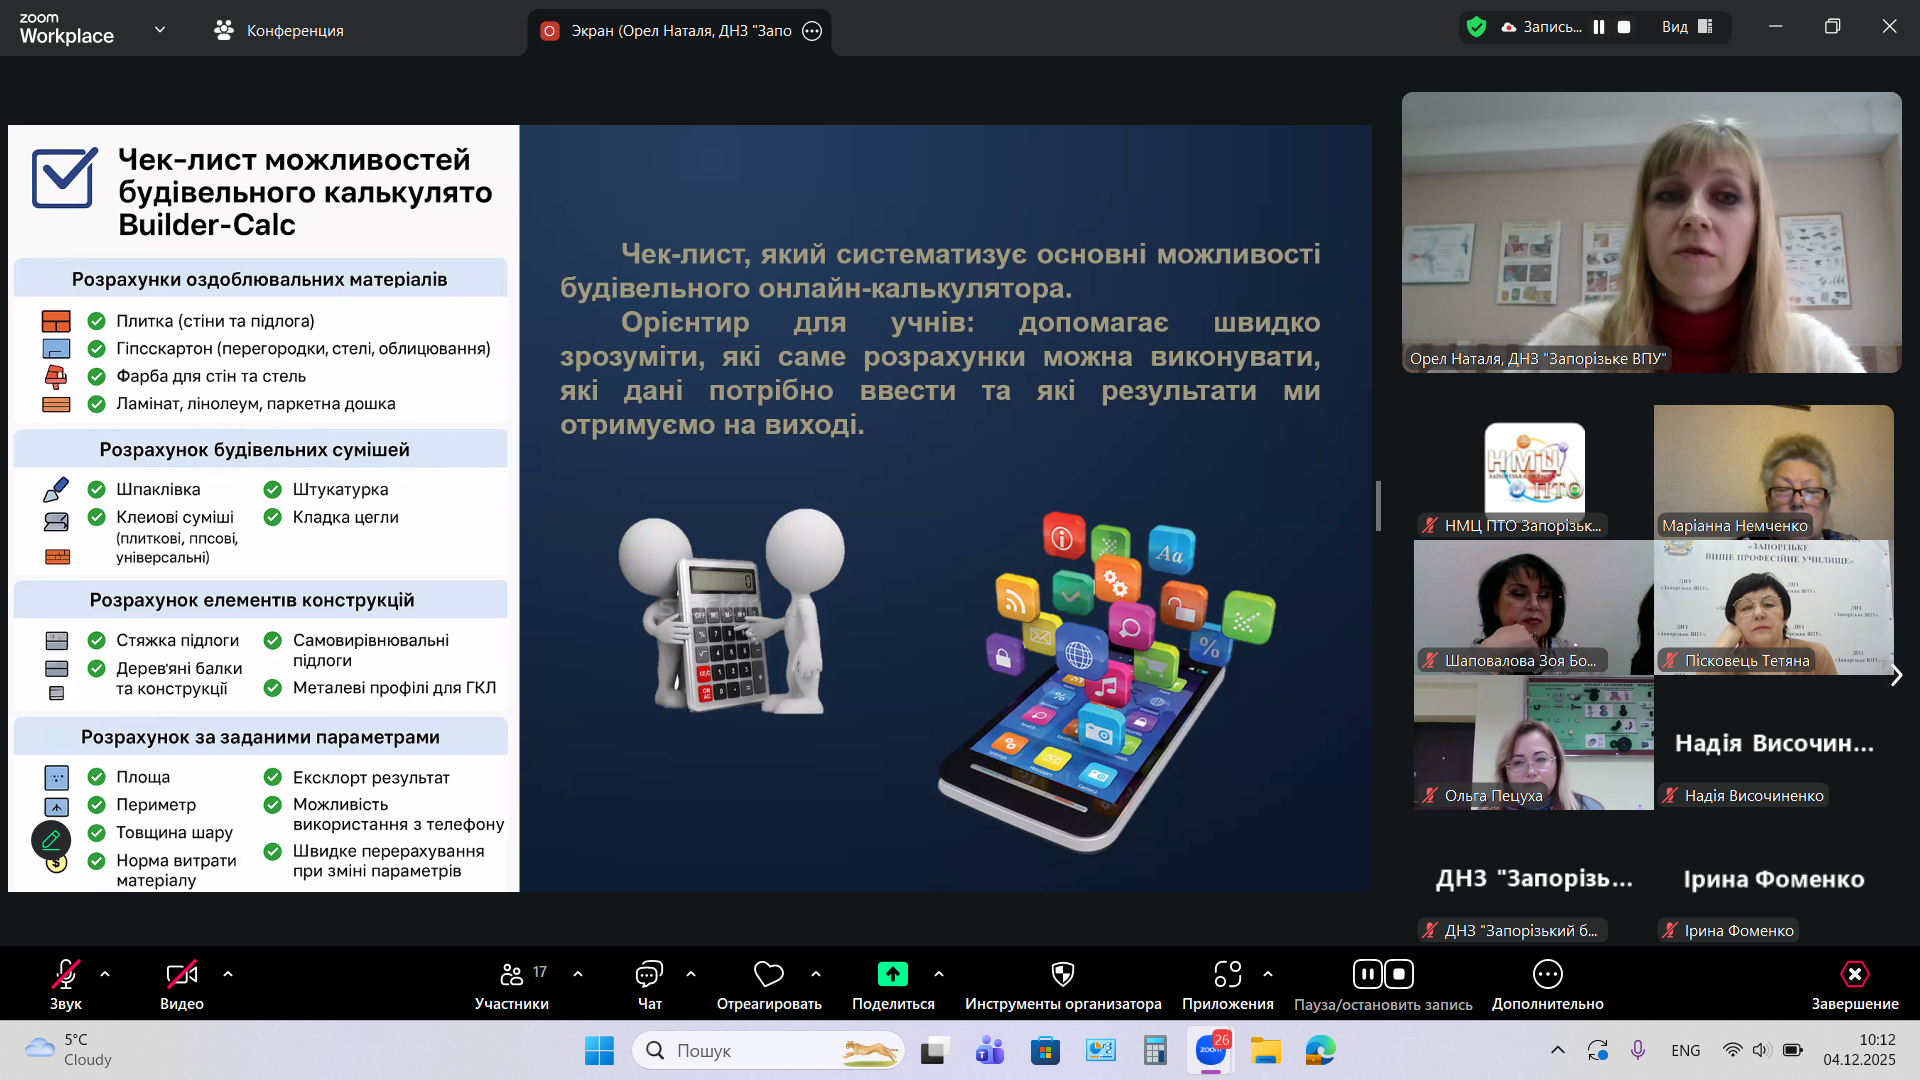Open Microsoft Store from the taskbar
Image resolution: width=1920 pixels, height=1080 pixels.
(1045, 1050)
